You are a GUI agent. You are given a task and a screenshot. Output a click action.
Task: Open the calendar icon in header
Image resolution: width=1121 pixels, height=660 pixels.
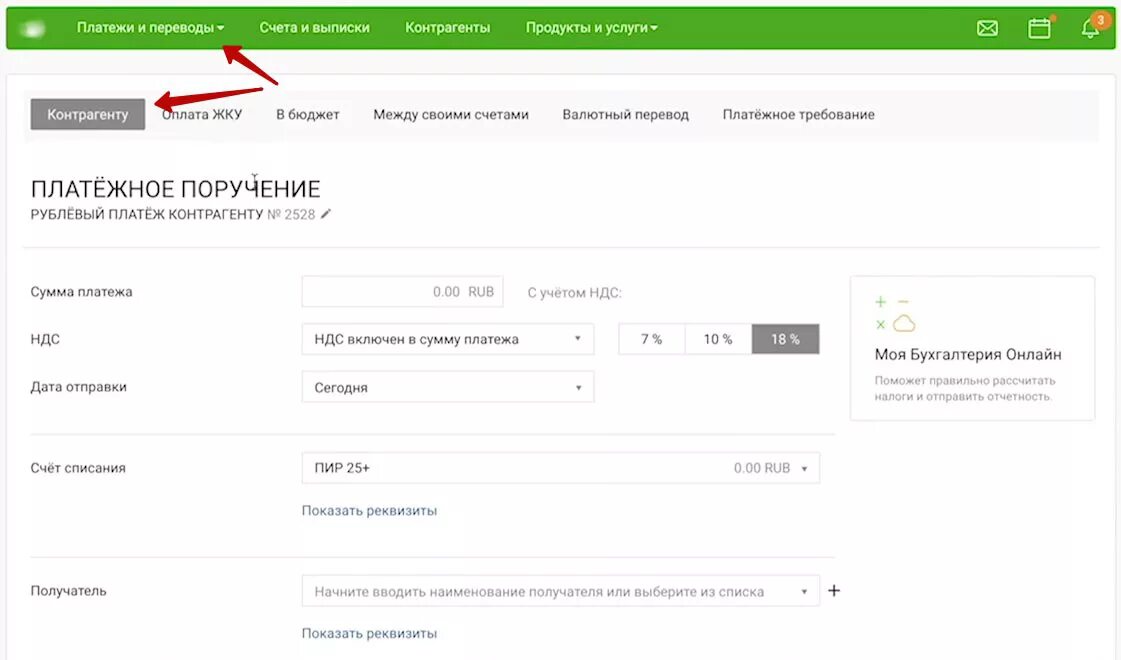pos(1039,28)
